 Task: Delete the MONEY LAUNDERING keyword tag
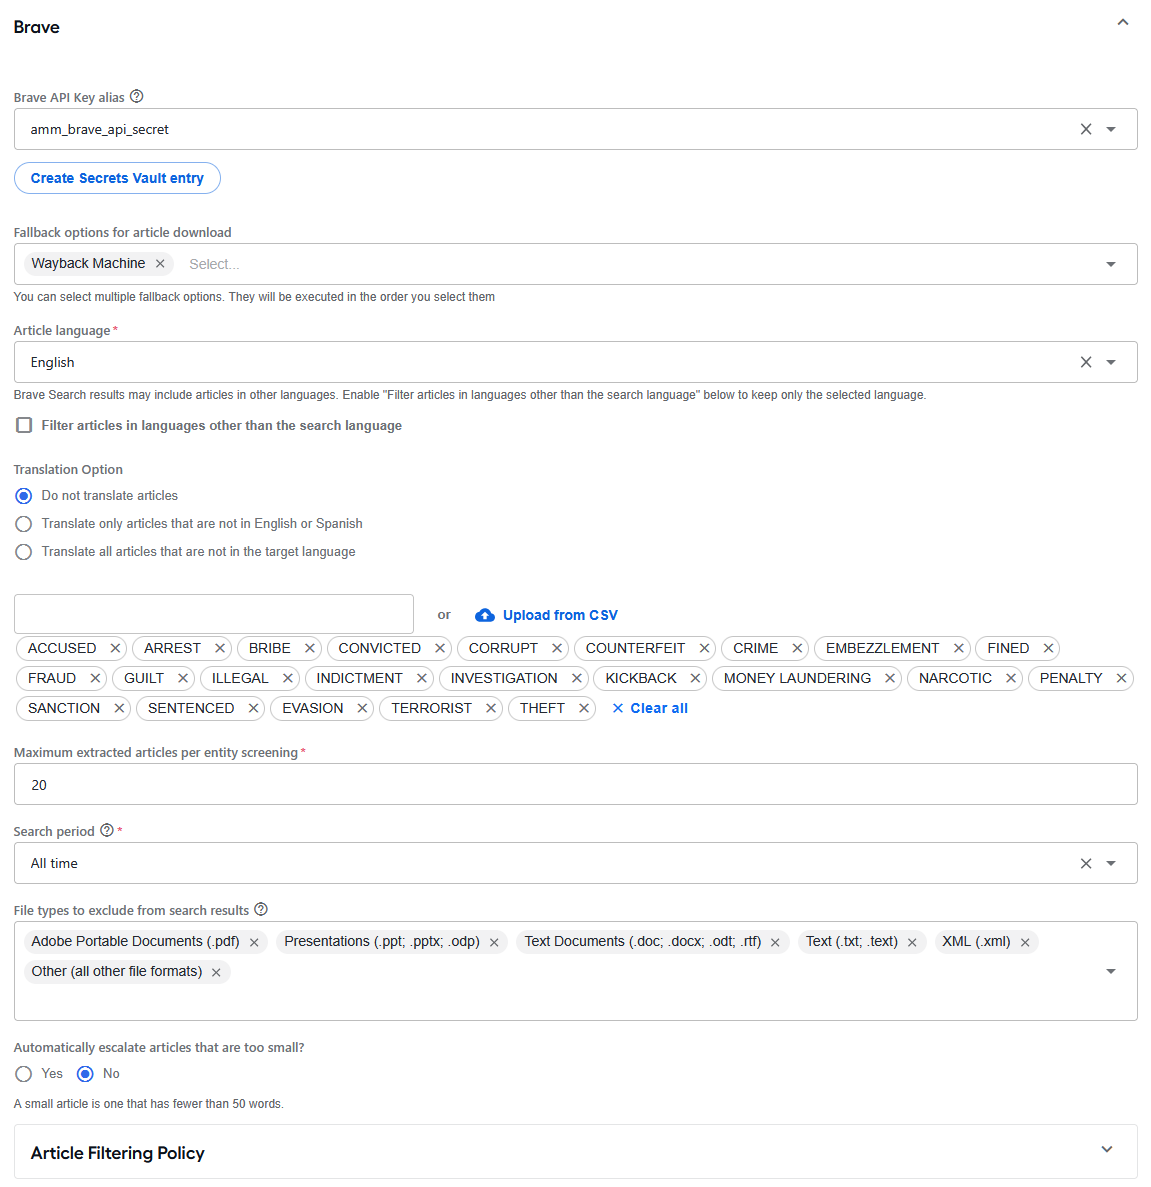point(890,678)
